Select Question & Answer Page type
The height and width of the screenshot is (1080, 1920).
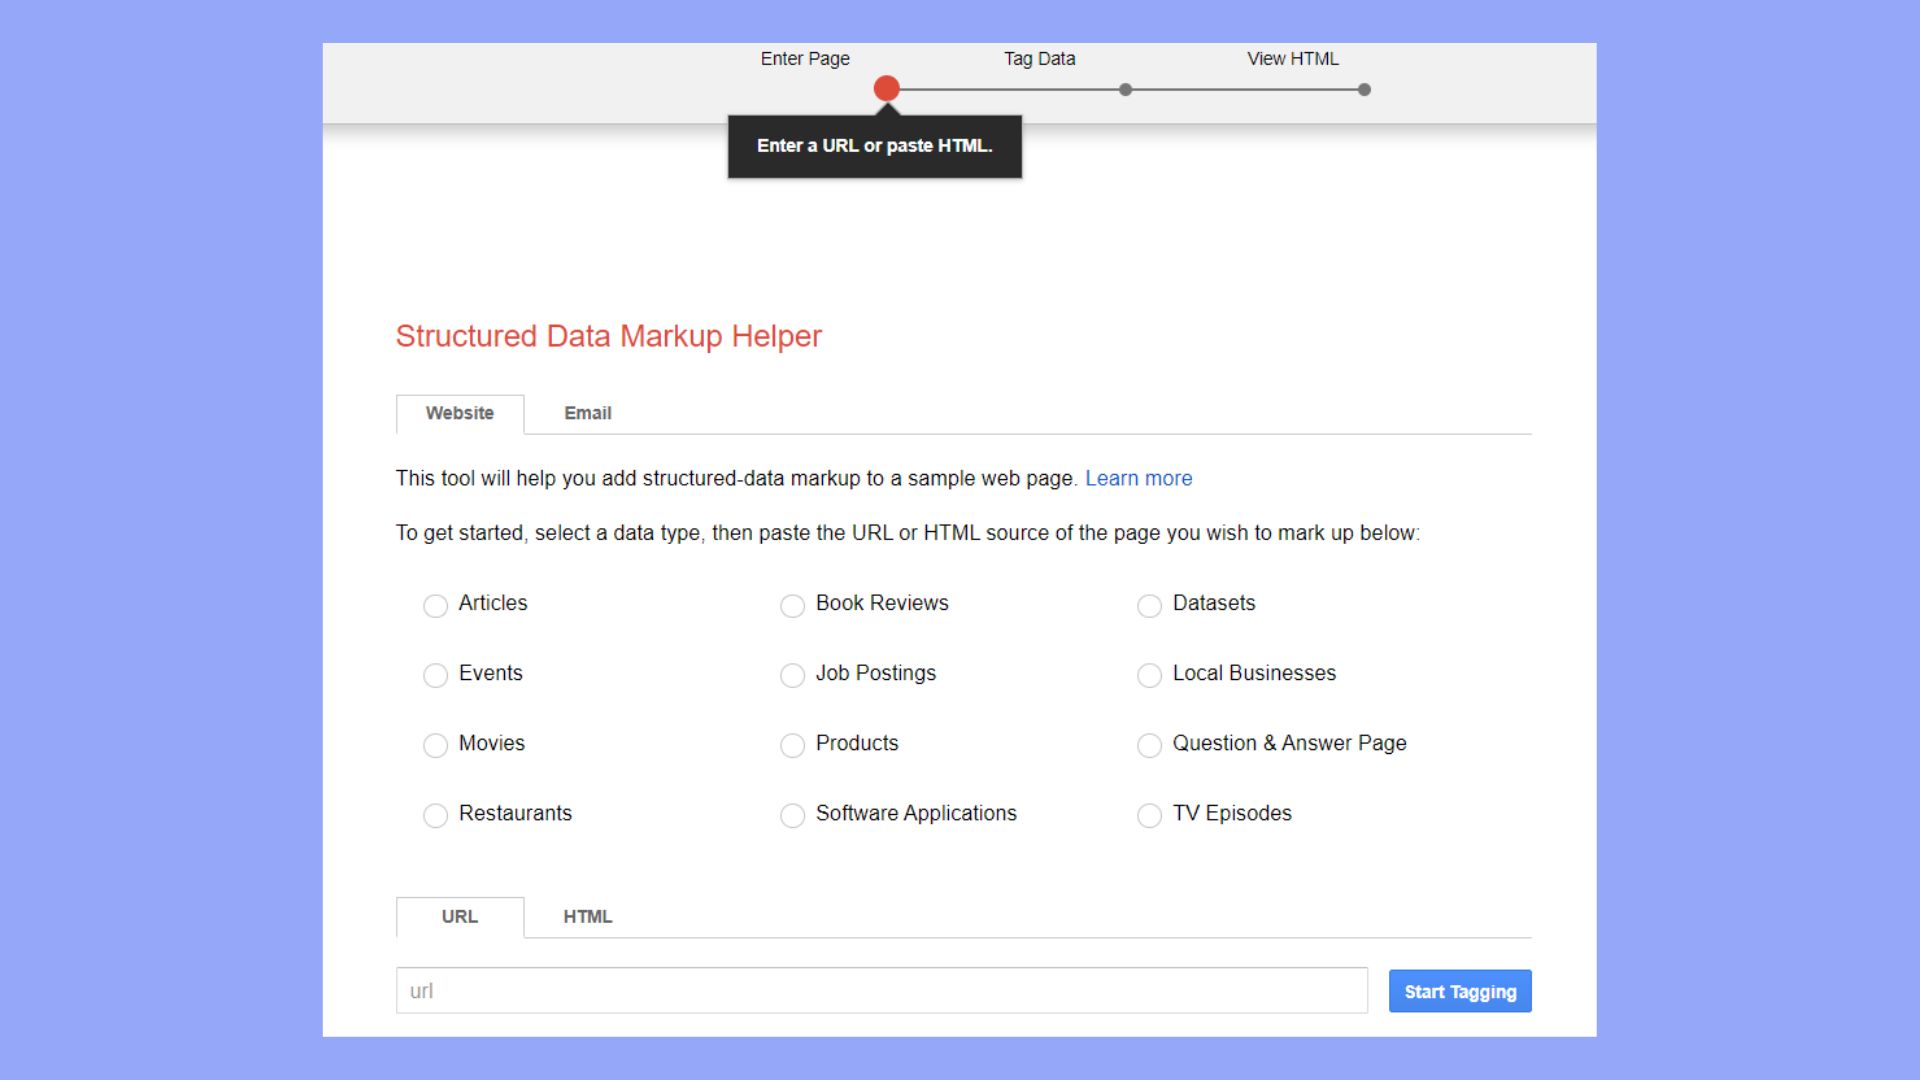pos(1148,745)
